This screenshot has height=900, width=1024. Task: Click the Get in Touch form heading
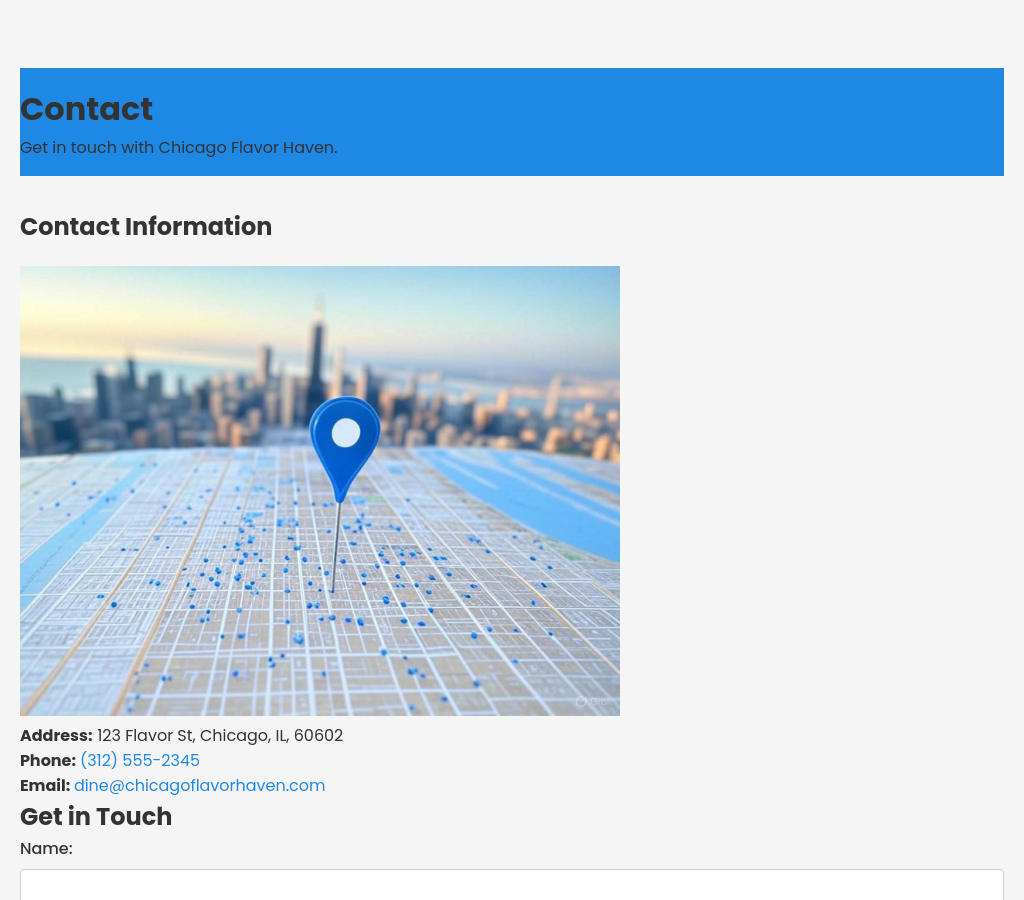pos(96,817)
